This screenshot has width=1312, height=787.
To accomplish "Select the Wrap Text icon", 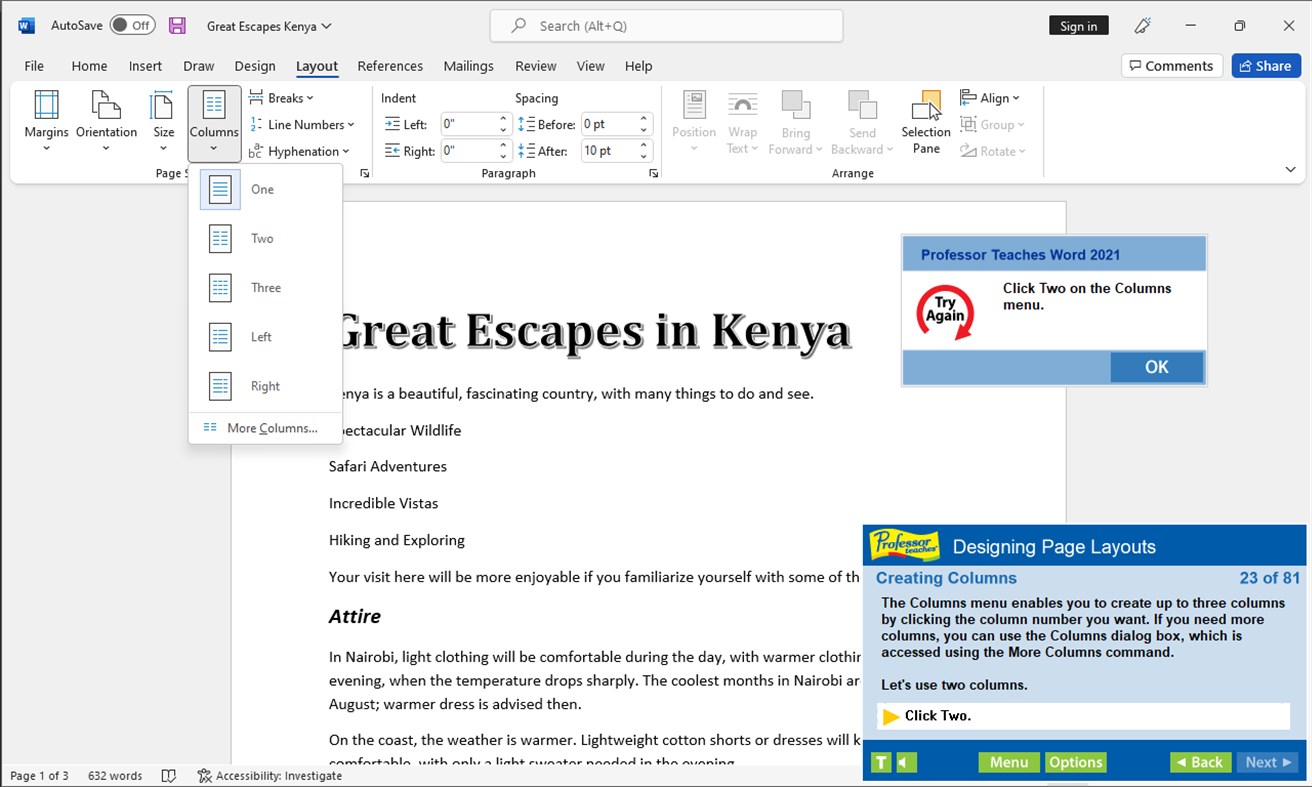I will click(742, 120).
